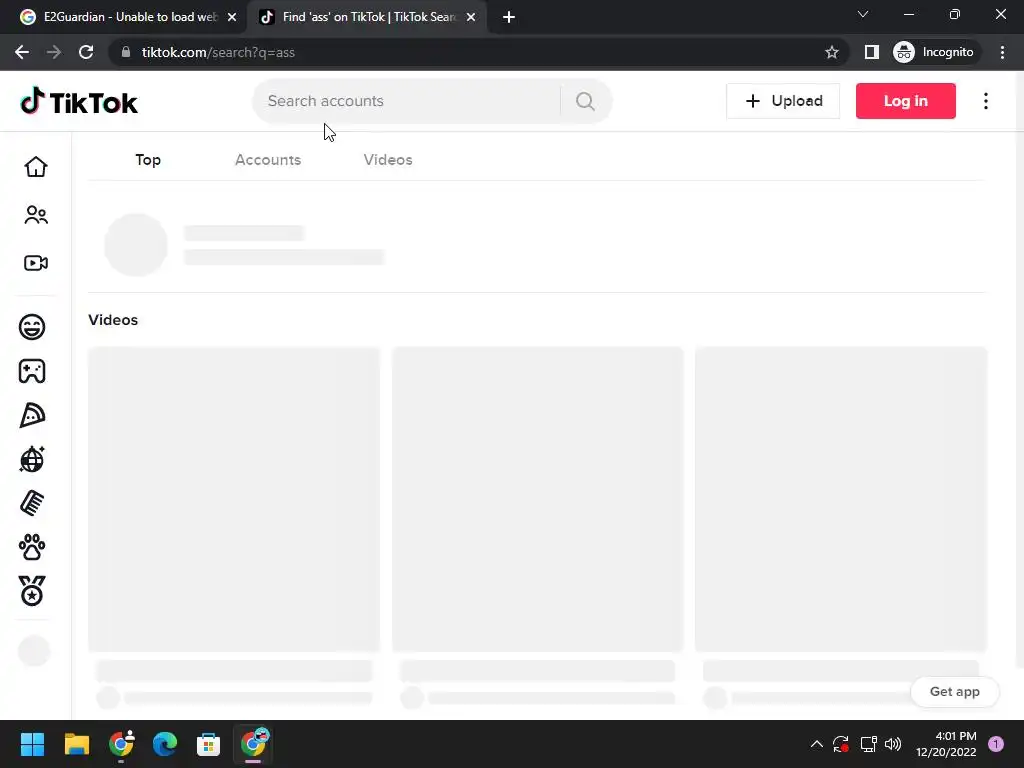Select the Food pizza slice category
Image resolution: width=1024 pixels, height=768 pixels.
[x=32, y=415]
